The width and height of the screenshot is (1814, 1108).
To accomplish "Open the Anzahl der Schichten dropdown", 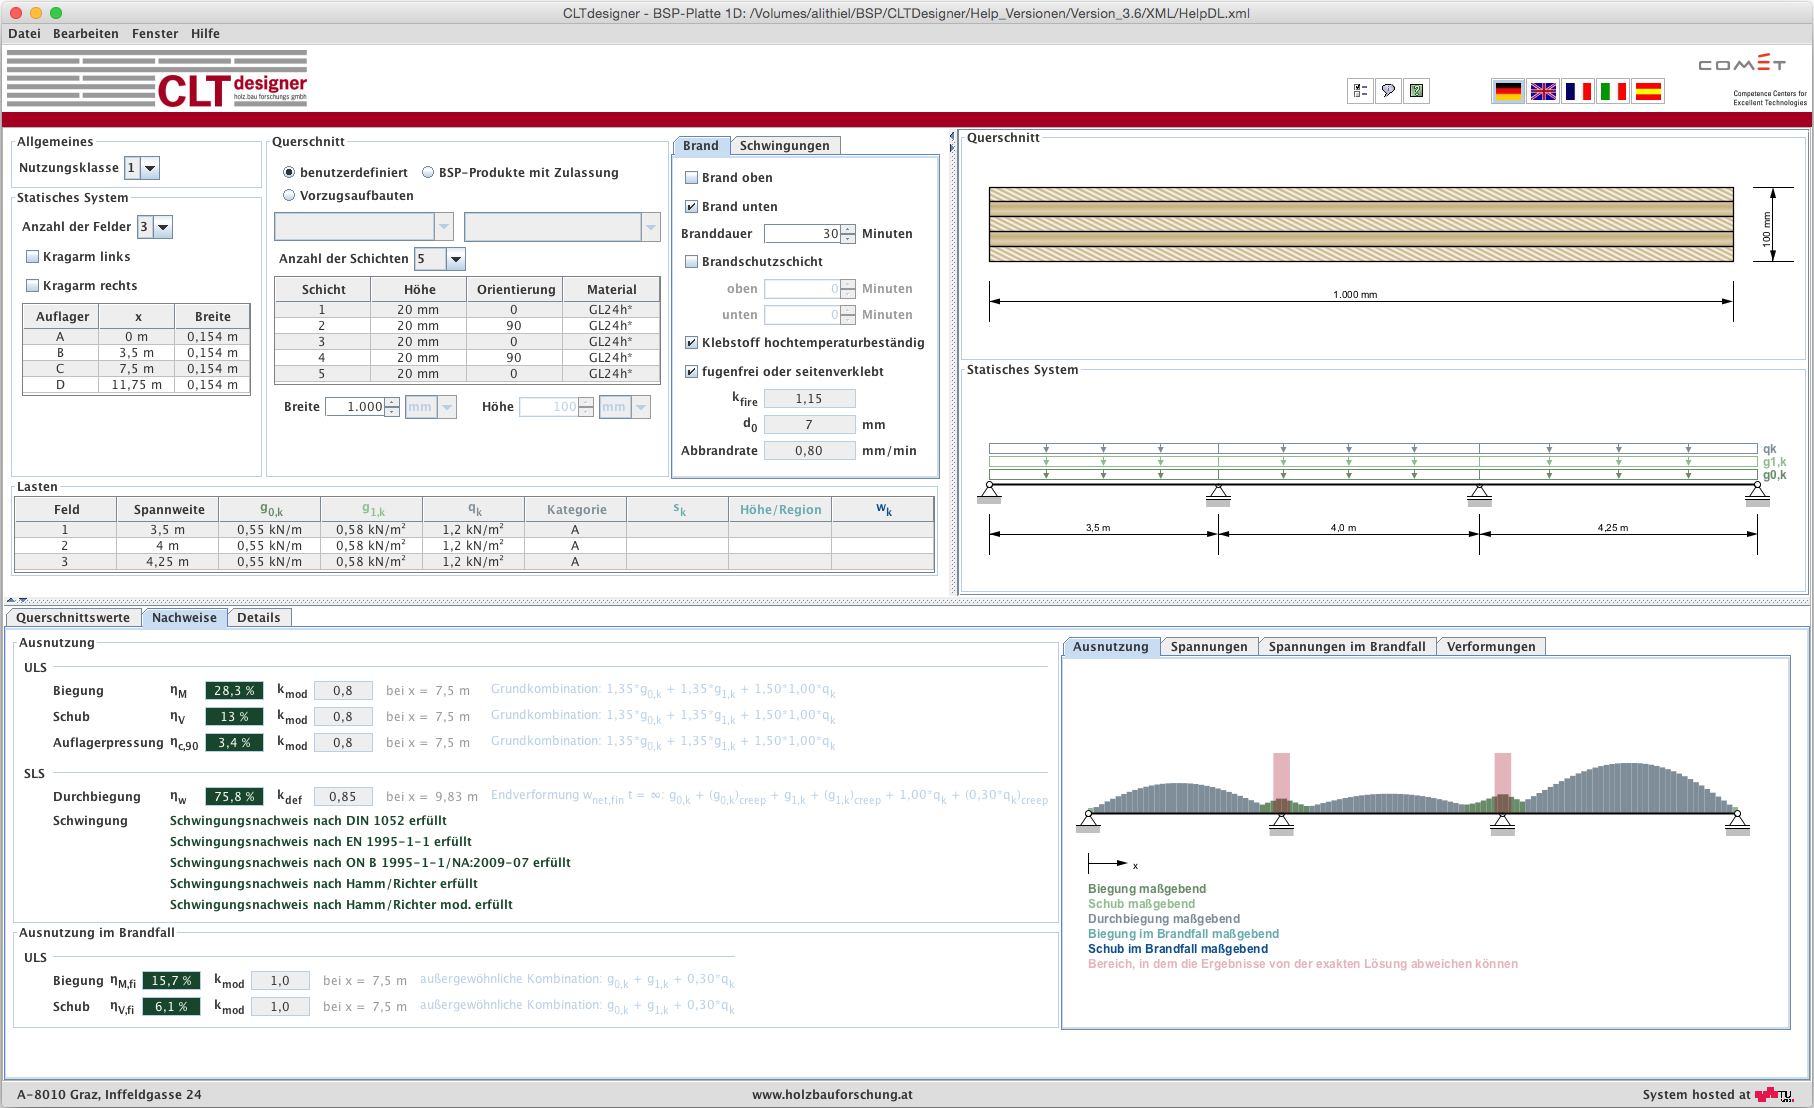I will coord(455,259).
